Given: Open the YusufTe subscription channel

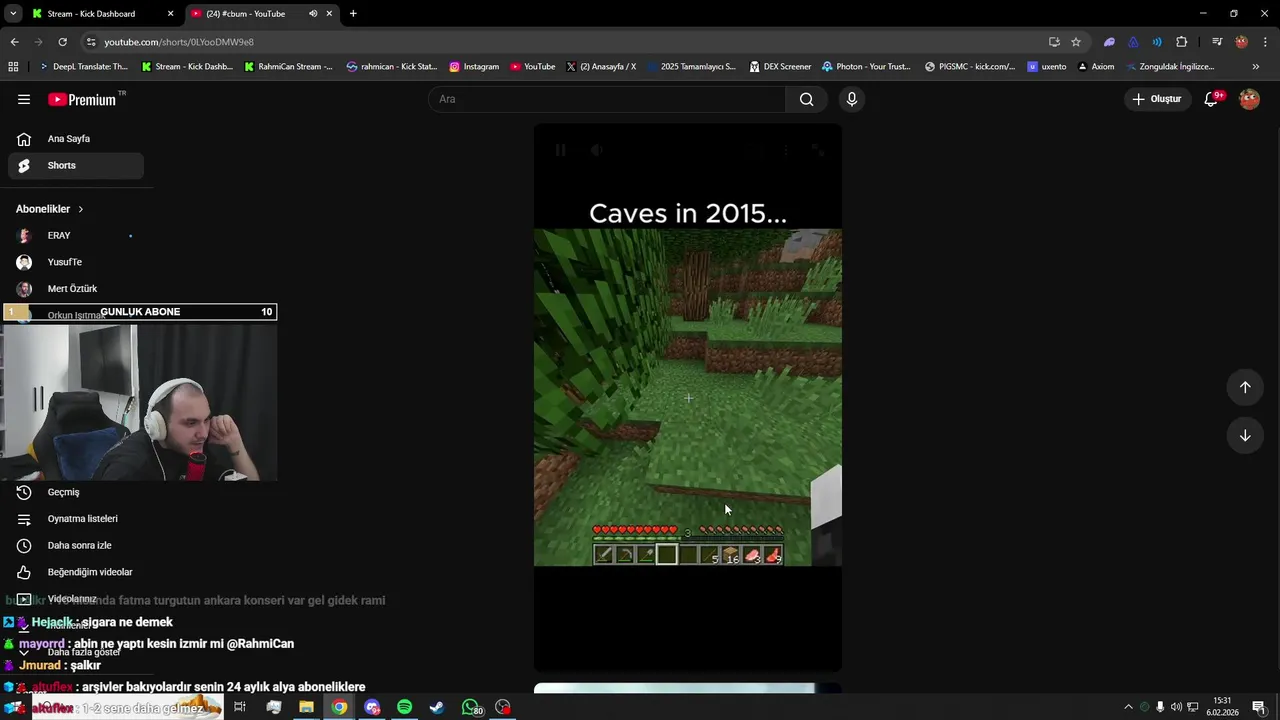Looking at the screenshot, I should (76, 262).
